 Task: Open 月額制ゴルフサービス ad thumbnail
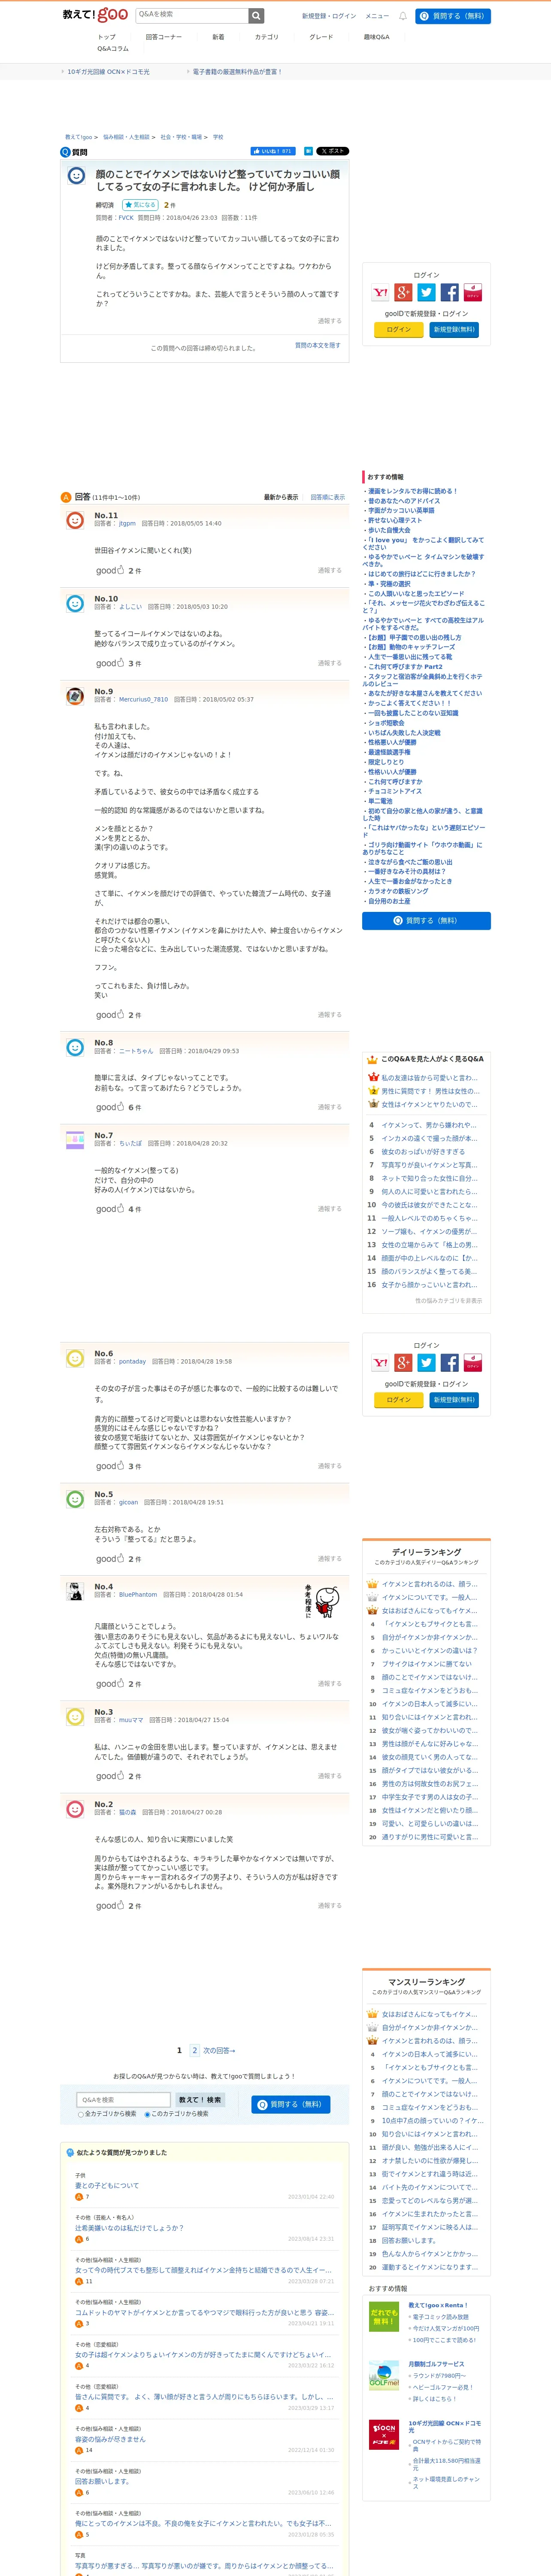(384, 2376)
